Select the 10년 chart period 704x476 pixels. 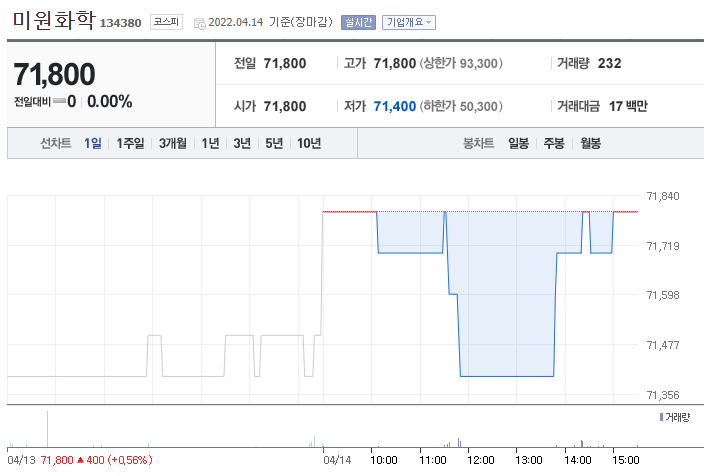309,143
